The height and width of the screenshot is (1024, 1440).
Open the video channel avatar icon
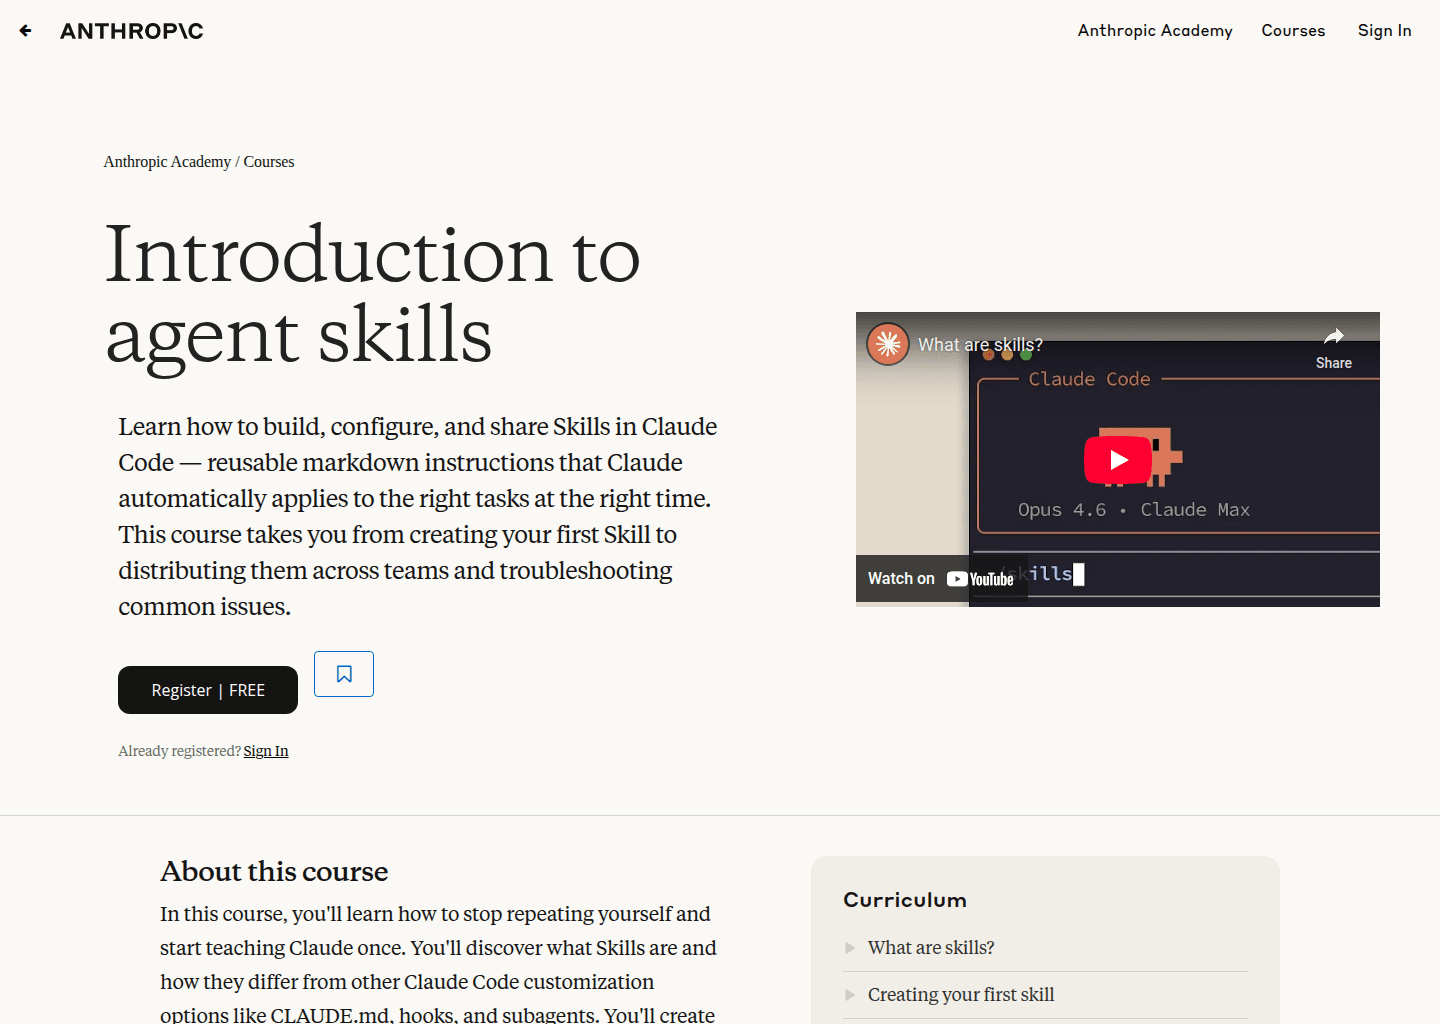888,344
